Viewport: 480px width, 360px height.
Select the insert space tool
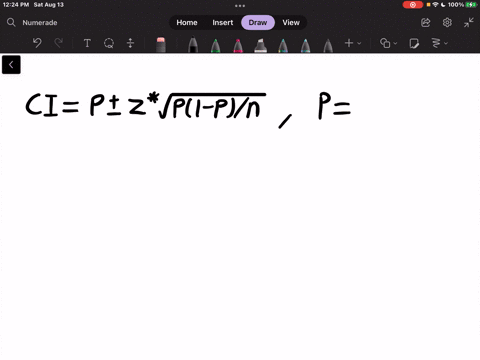pos(130,43)
